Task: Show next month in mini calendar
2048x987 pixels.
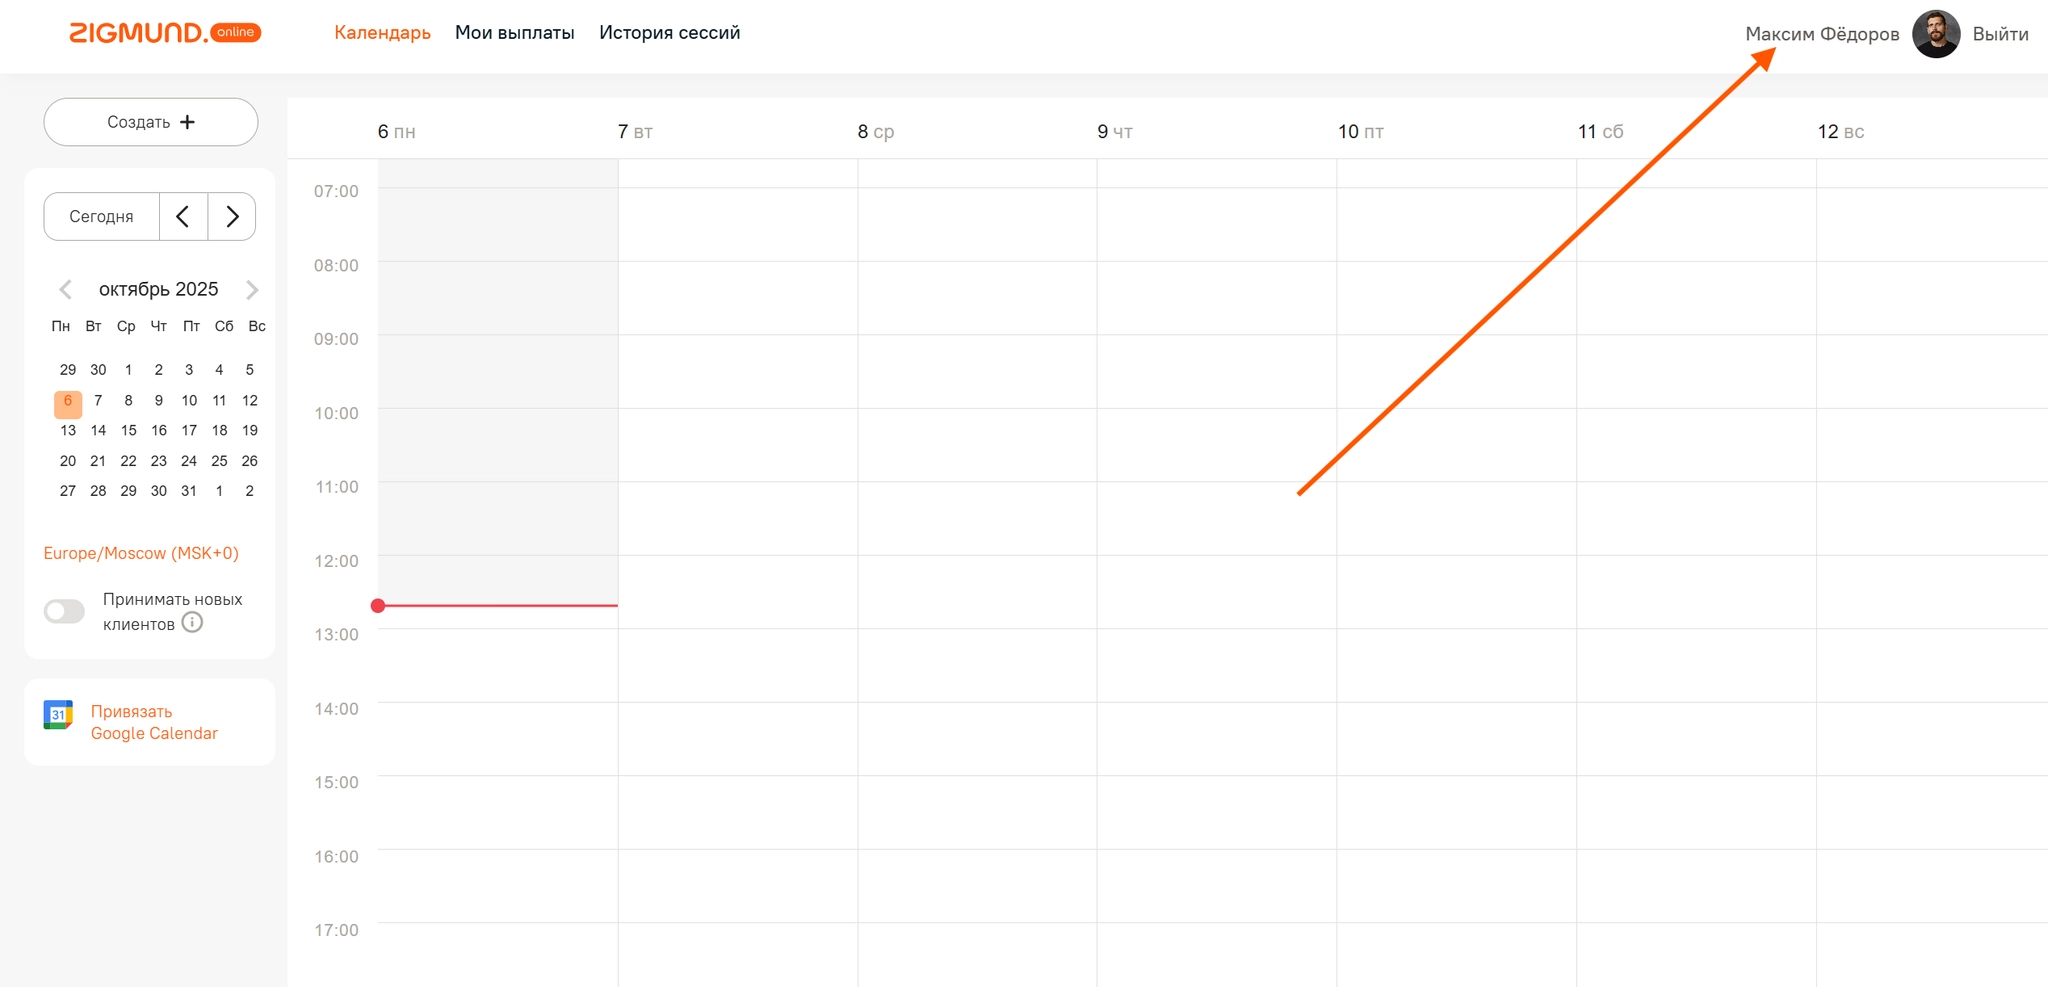Action: [252, 290]
